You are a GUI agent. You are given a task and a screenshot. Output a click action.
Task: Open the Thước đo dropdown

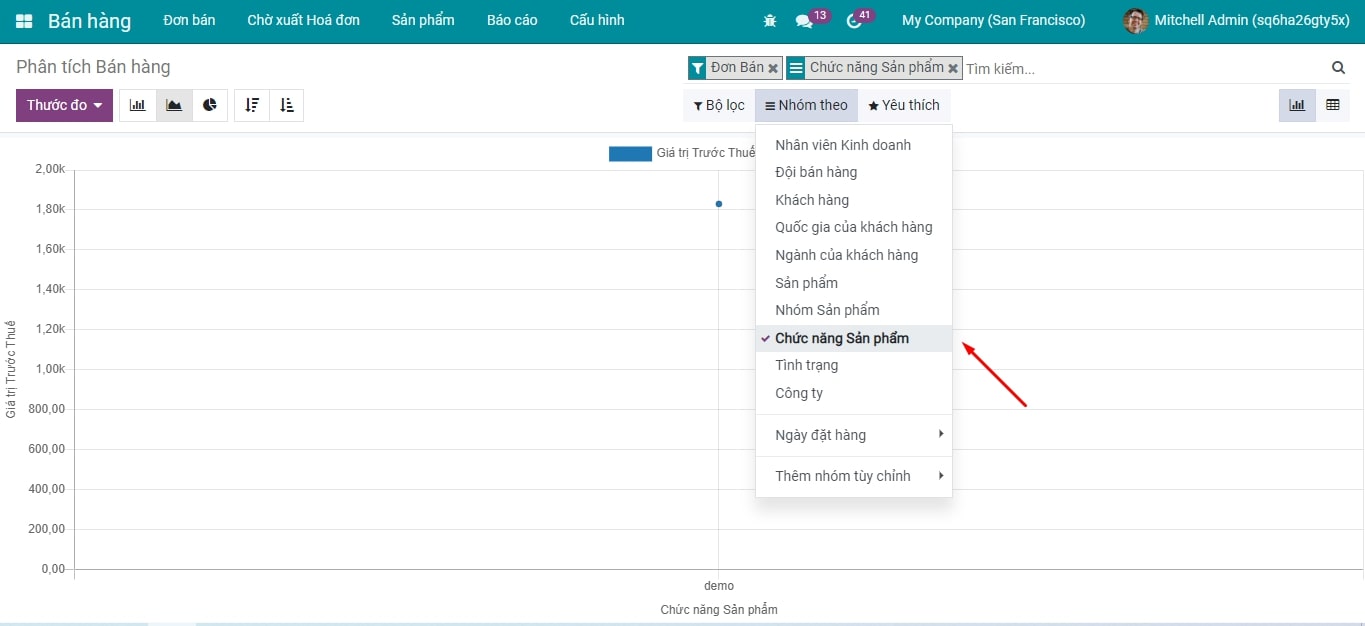pyautogui.click(x=64, y=105)
